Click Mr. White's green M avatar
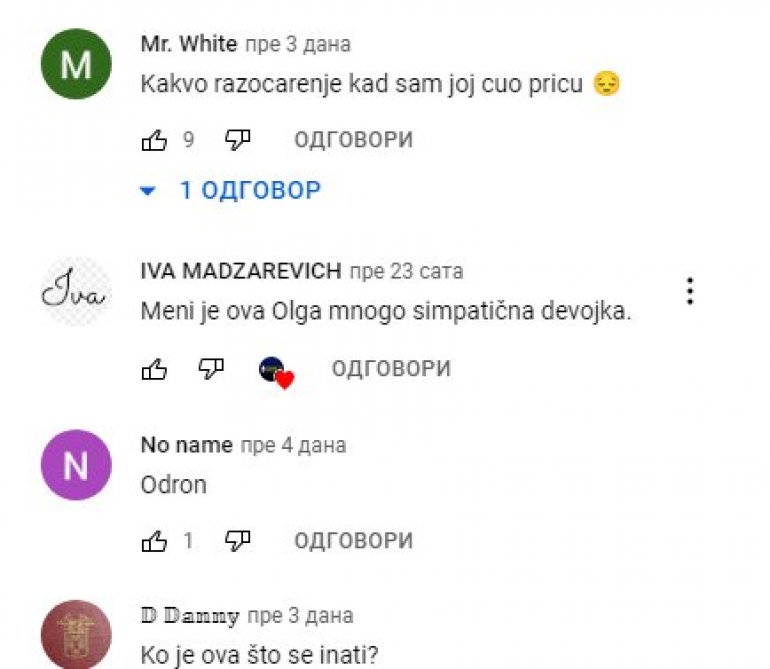 (x=76, y=64)
